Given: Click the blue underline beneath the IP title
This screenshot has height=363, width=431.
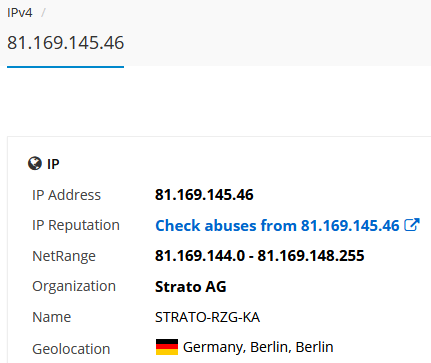Looking at the screenshot, I should pos(66,67).
